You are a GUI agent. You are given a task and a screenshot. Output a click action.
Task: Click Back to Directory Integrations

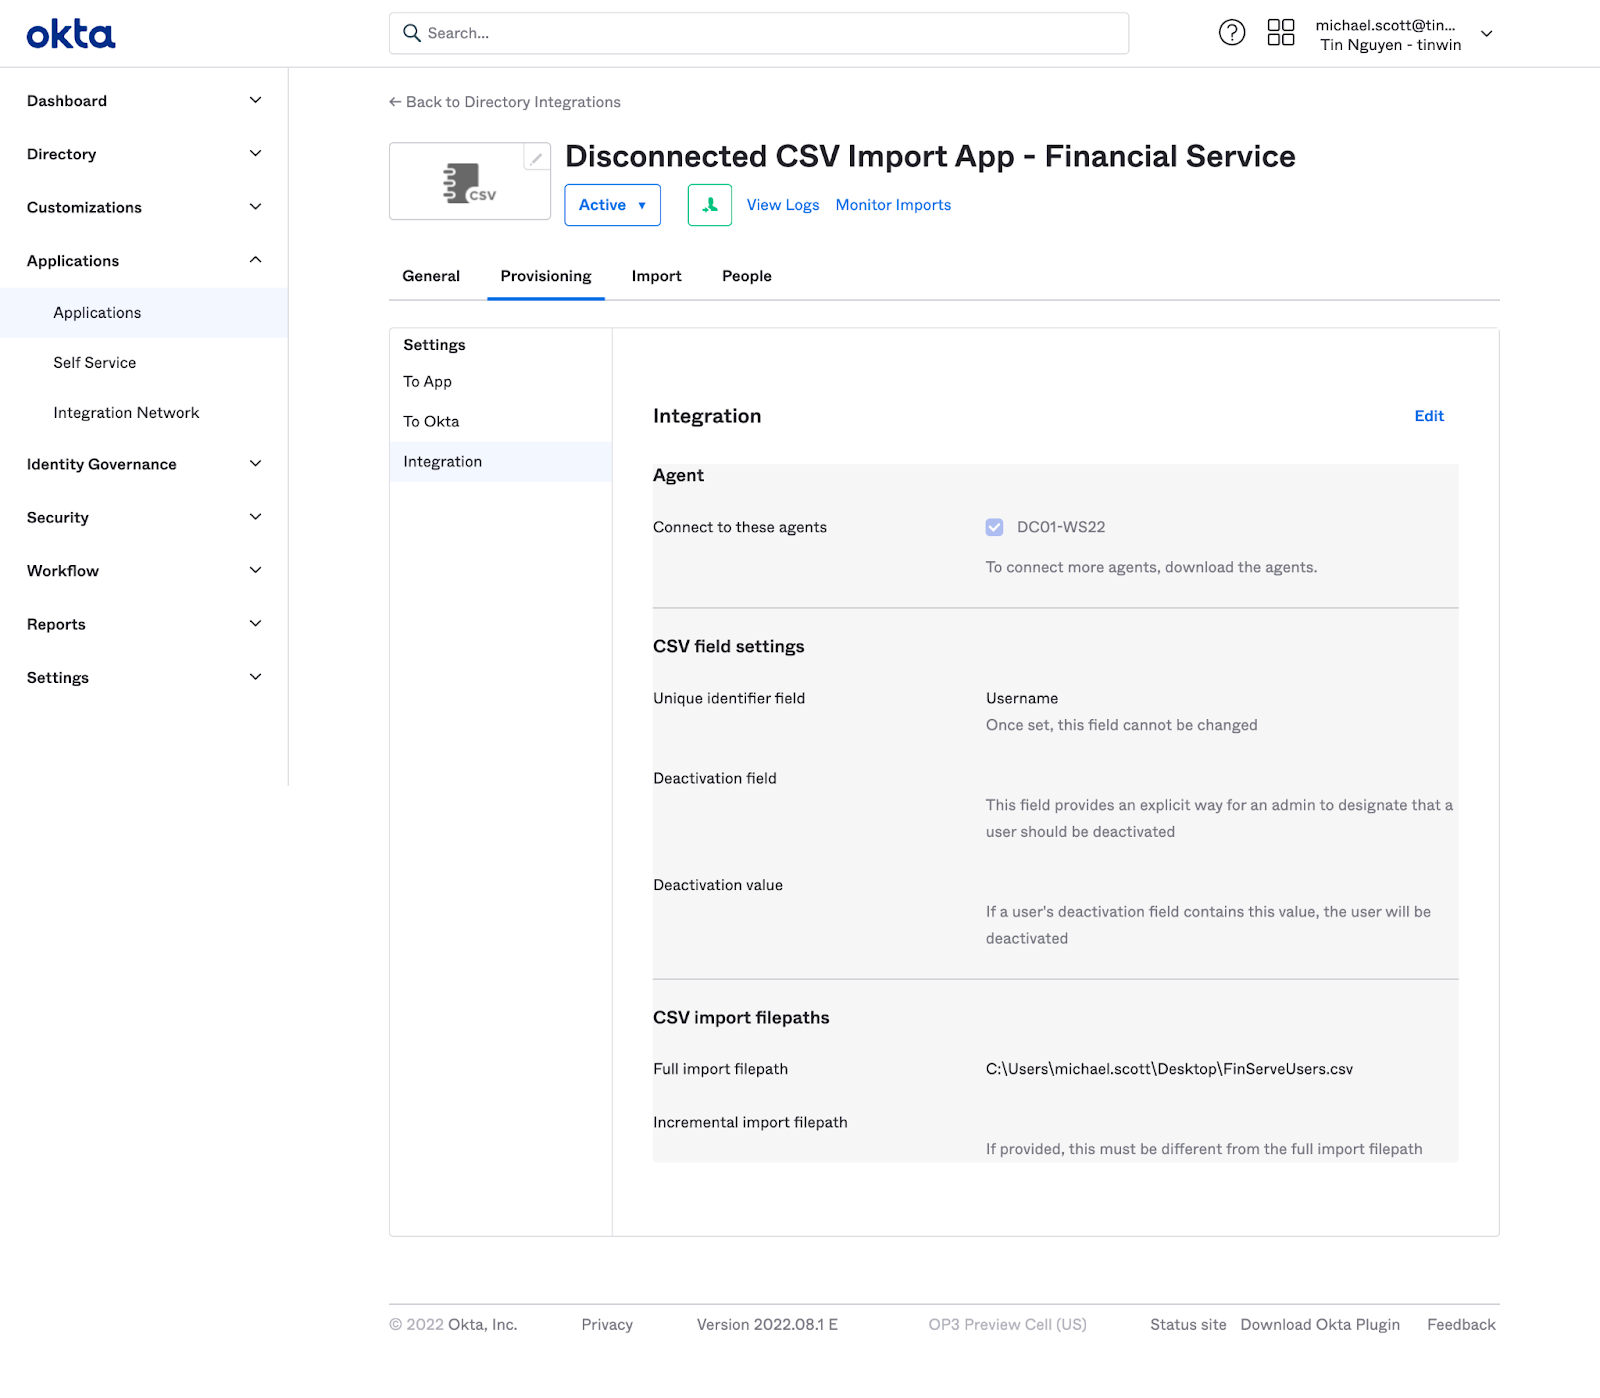(504, 101)
